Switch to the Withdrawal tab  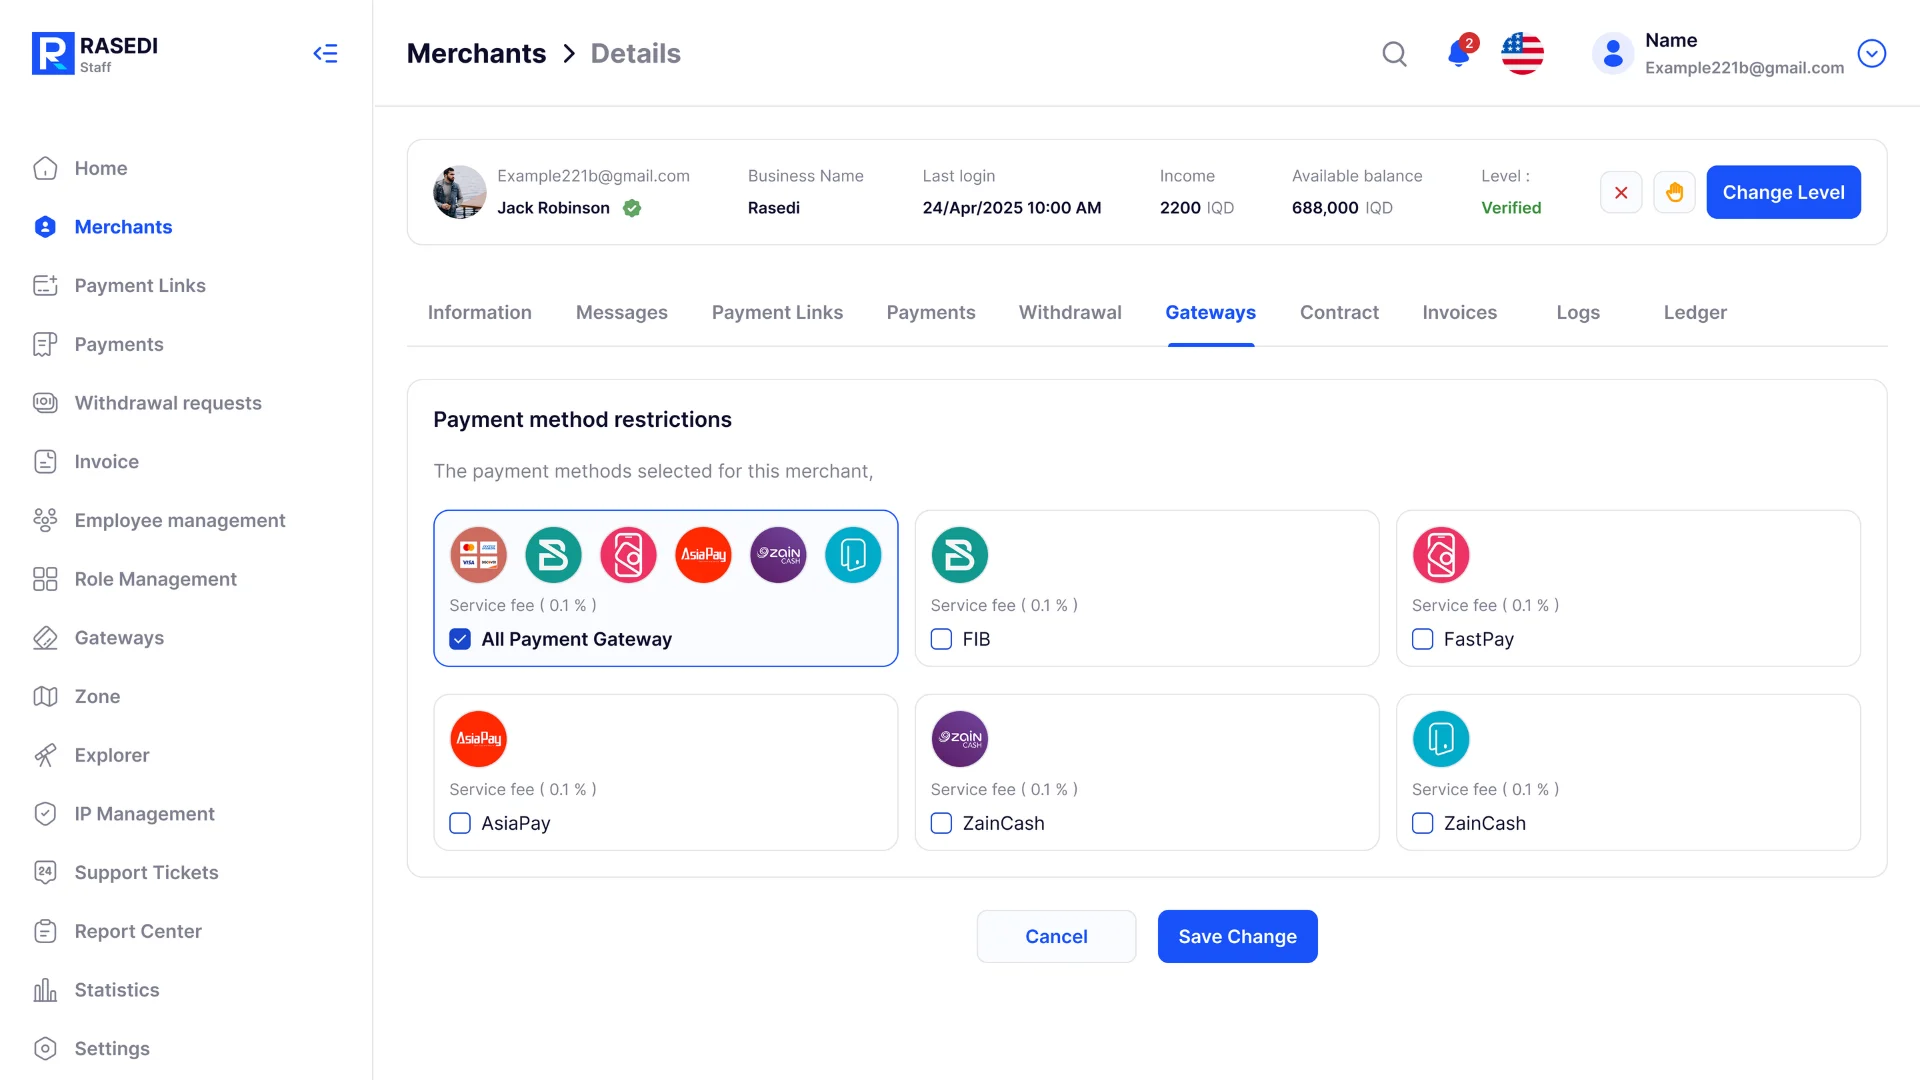(x=1069, y=313)
